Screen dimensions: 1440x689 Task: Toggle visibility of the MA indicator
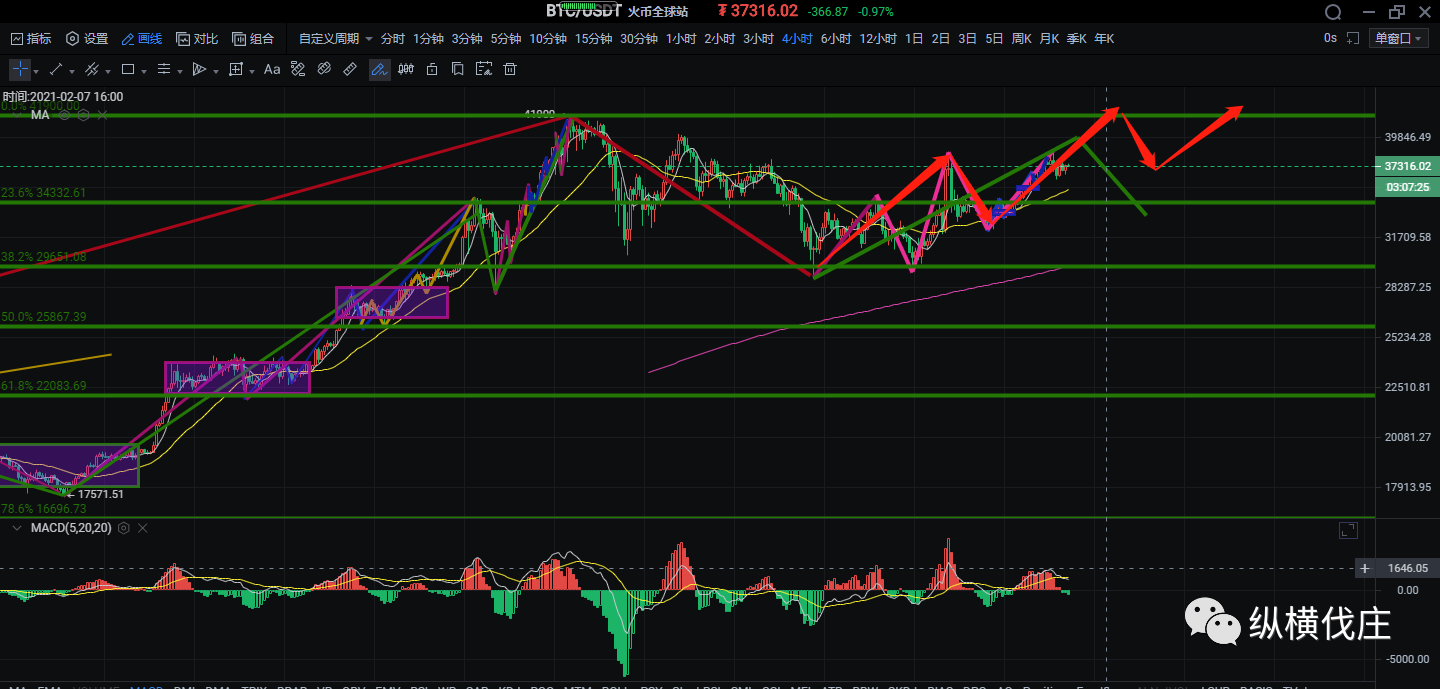[x=65, y=115]
